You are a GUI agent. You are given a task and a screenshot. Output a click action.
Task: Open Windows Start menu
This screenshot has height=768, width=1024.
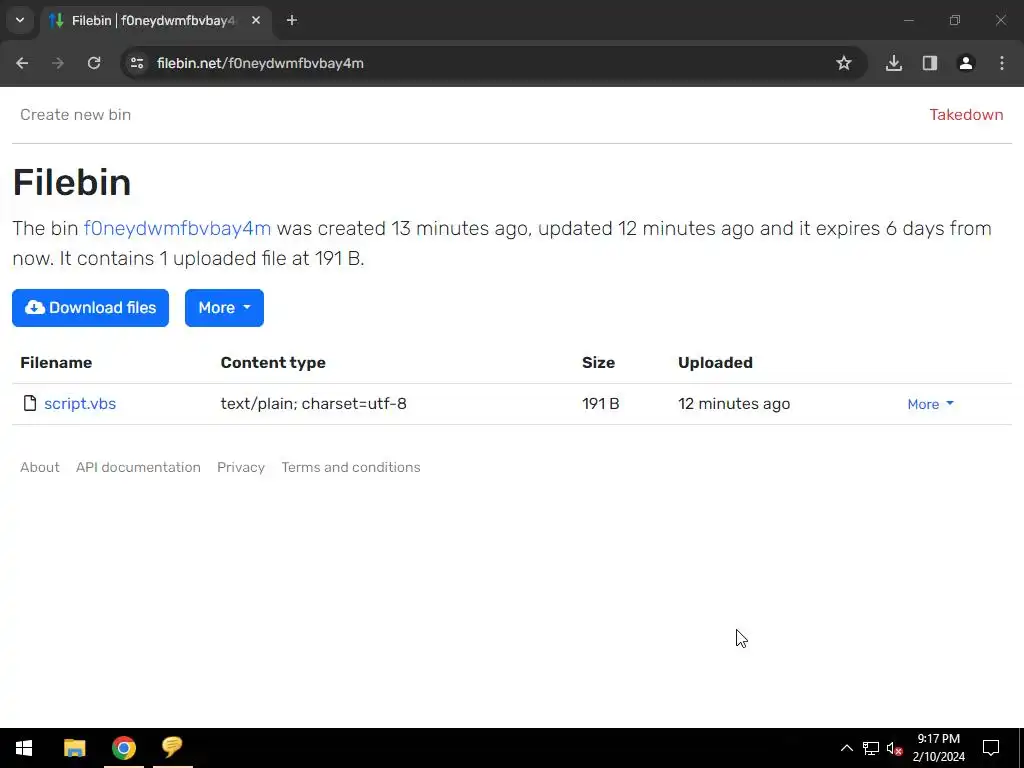(24, 748)
